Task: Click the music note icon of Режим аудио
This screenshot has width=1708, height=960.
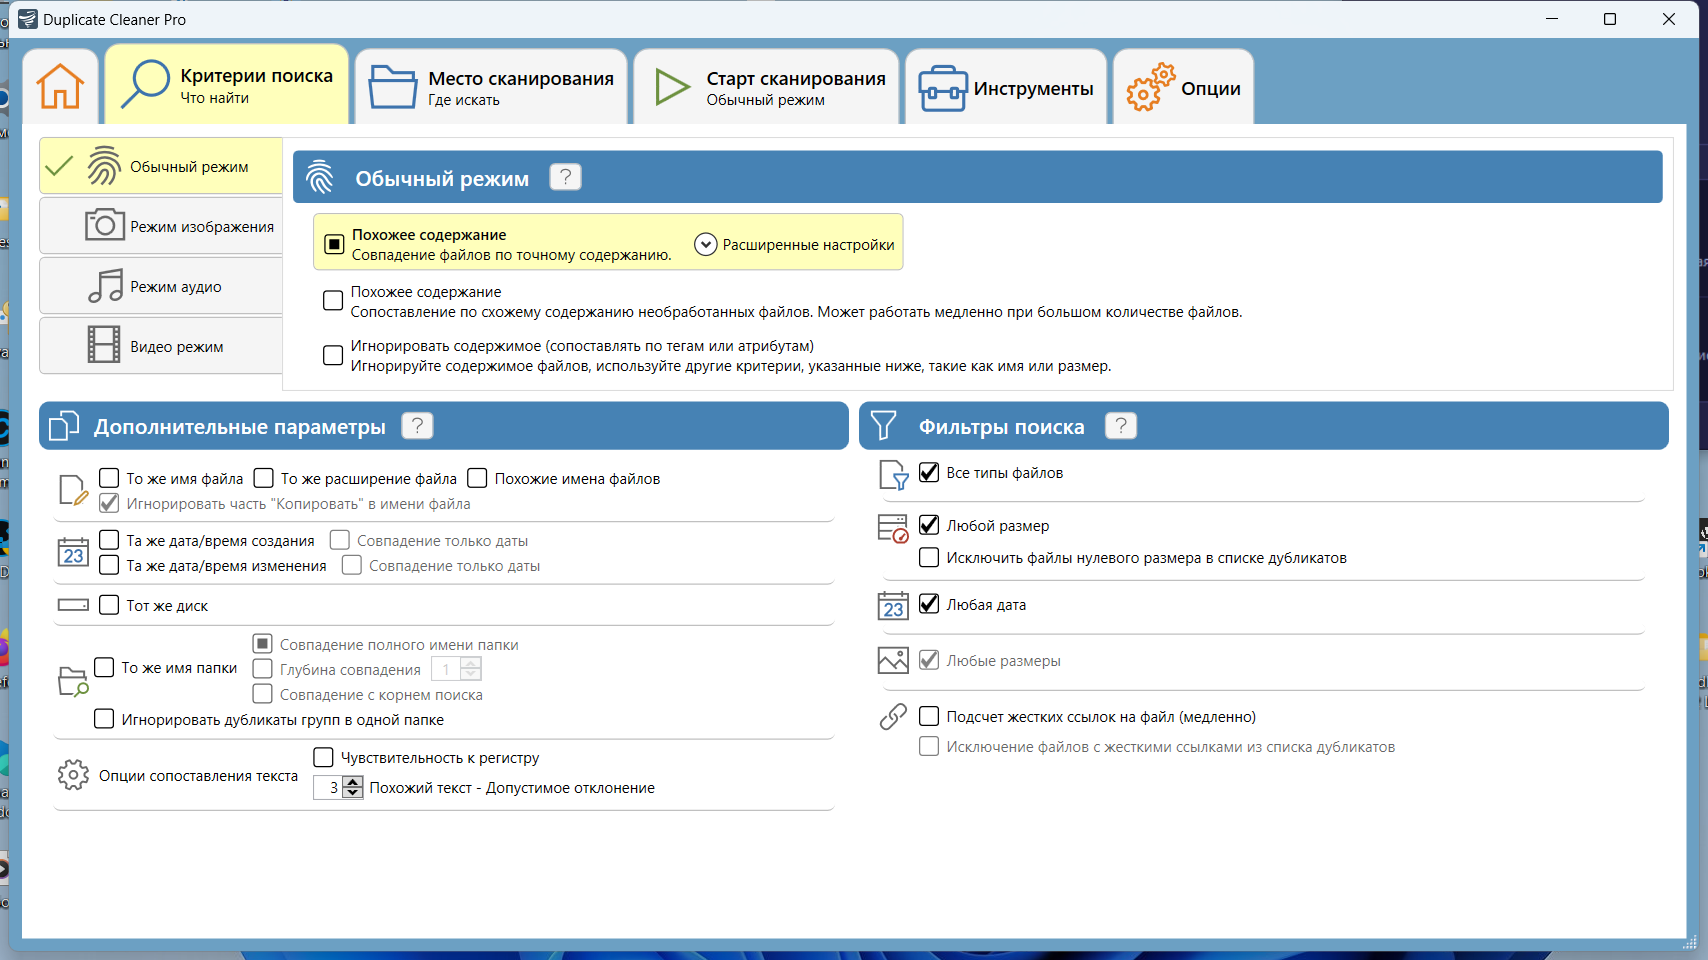Action: (x=105, y=286)
